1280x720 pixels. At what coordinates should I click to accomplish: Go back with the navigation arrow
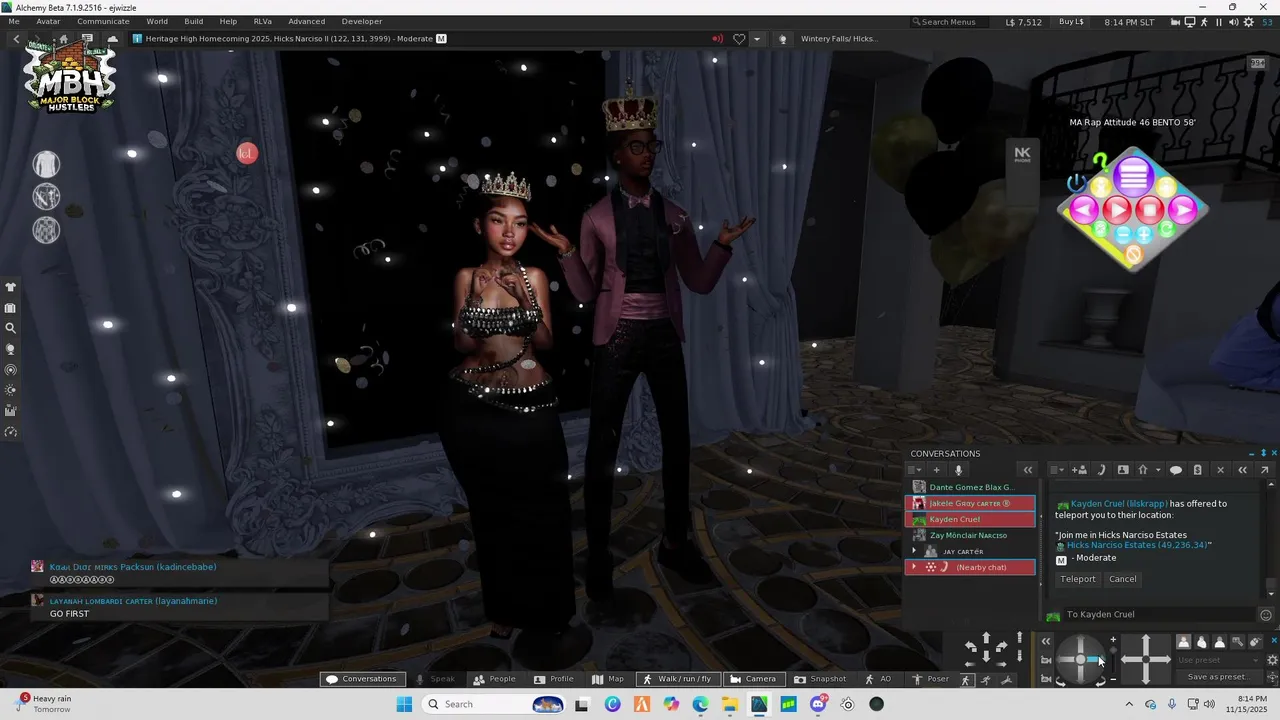pos(16,39)
